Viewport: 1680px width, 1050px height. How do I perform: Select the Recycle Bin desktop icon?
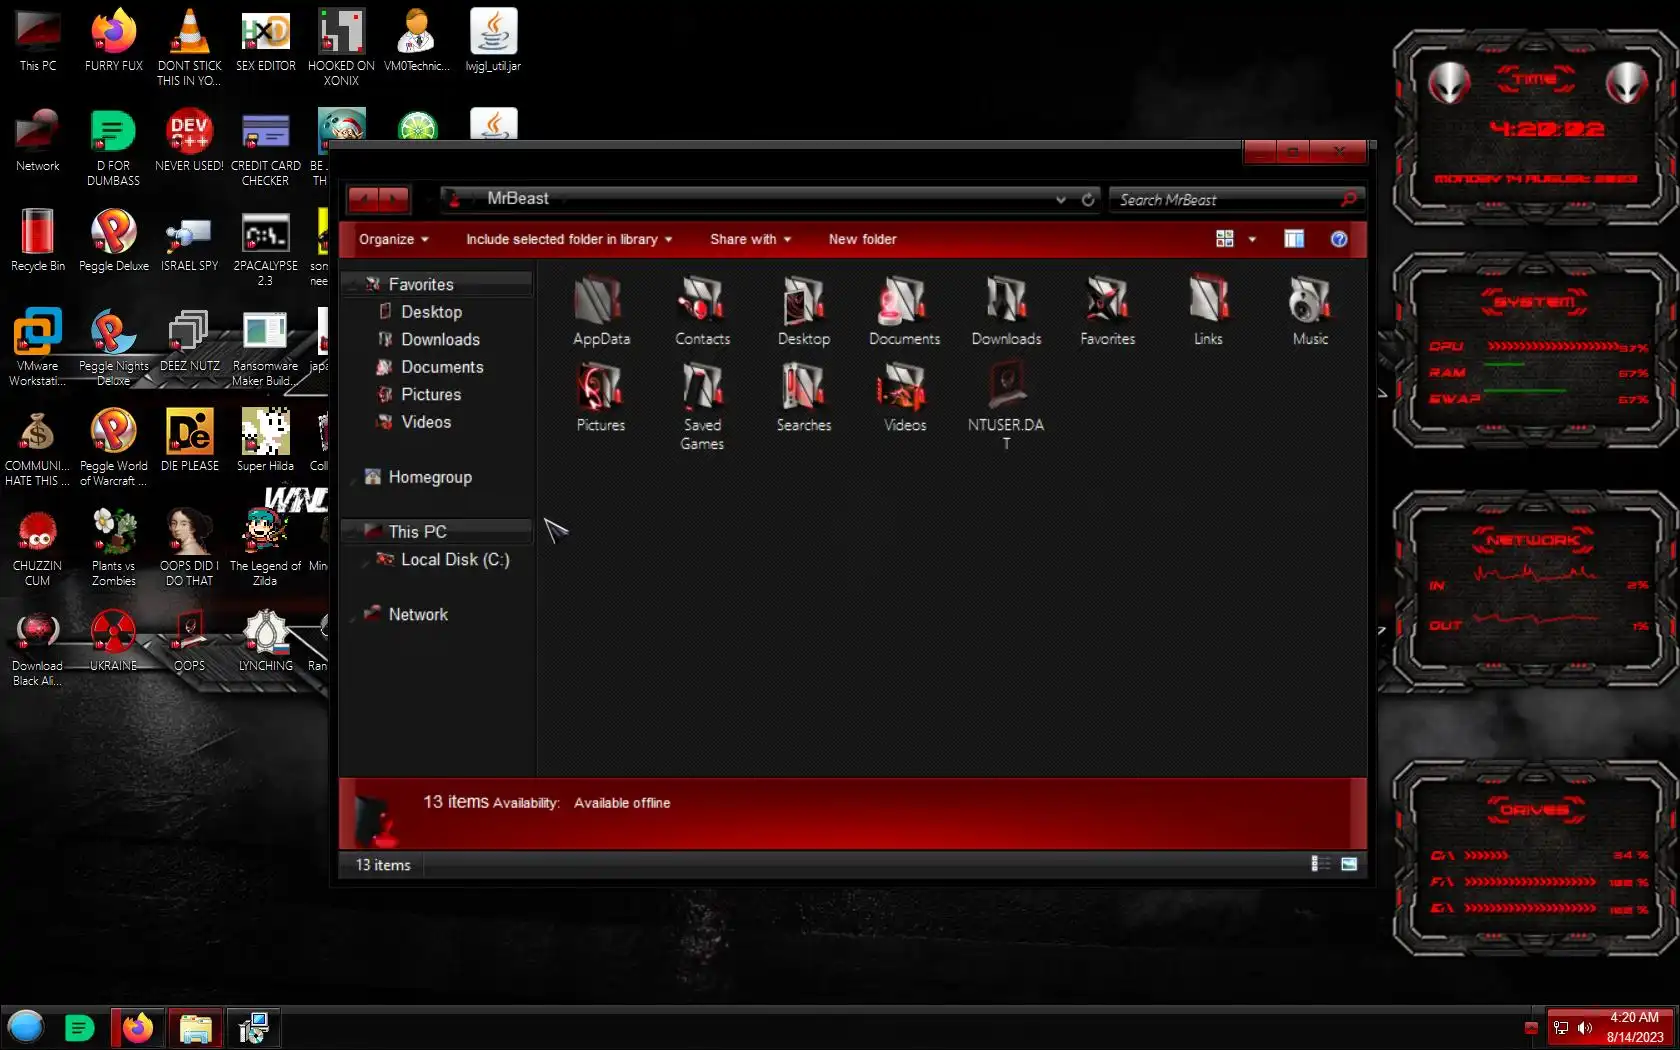coord(38,240)
